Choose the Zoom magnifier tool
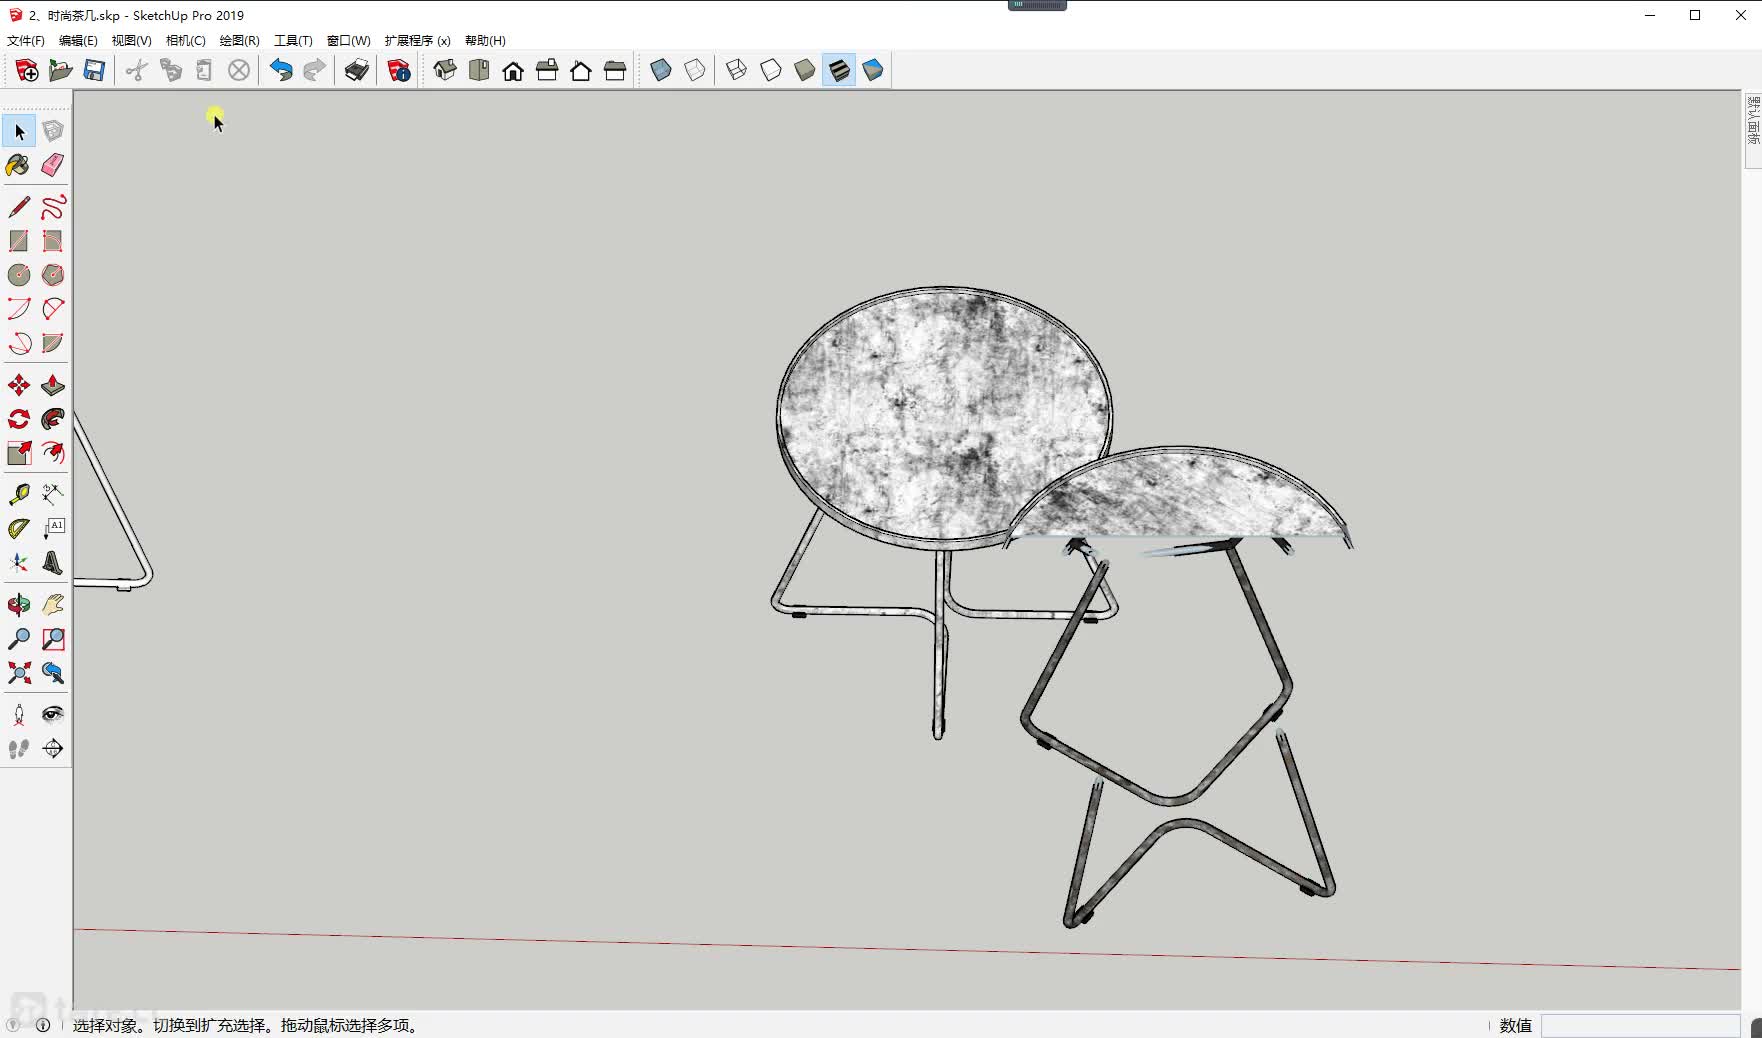Viewport: 1762px width, 1038px height. [x=19, y=639]
